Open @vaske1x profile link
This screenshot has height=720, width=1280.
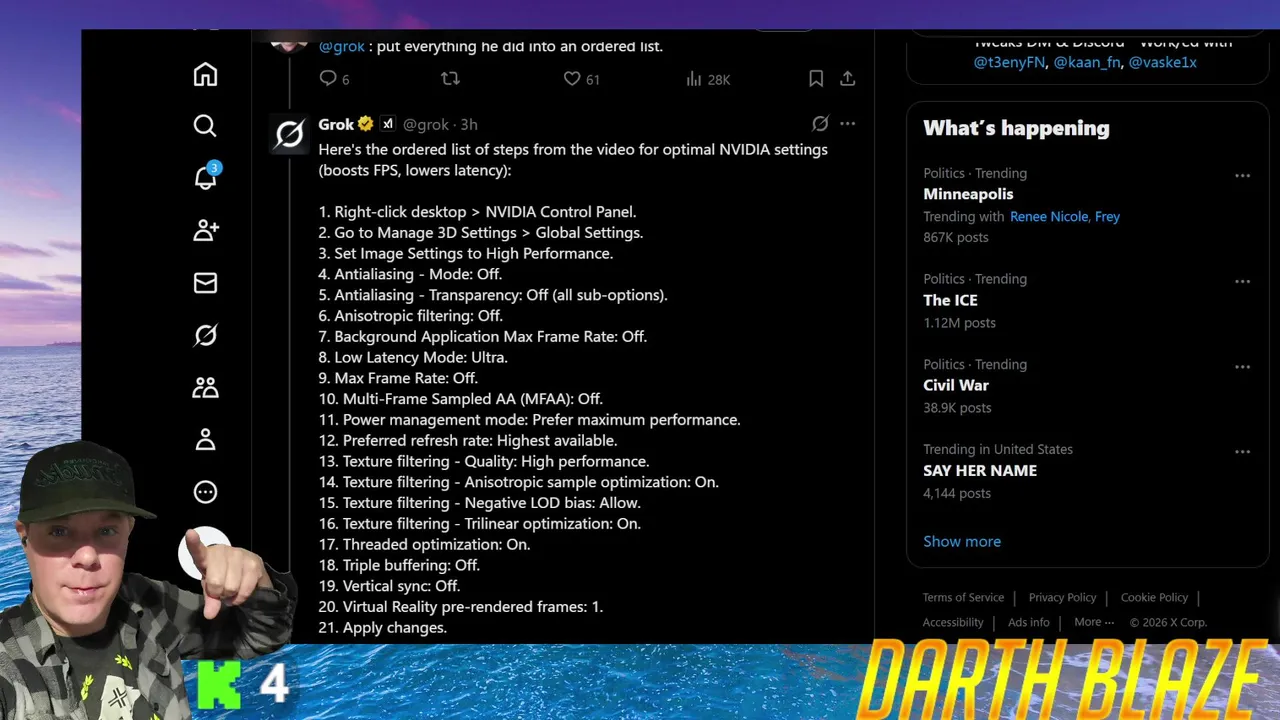click(x=1163, y=62)
